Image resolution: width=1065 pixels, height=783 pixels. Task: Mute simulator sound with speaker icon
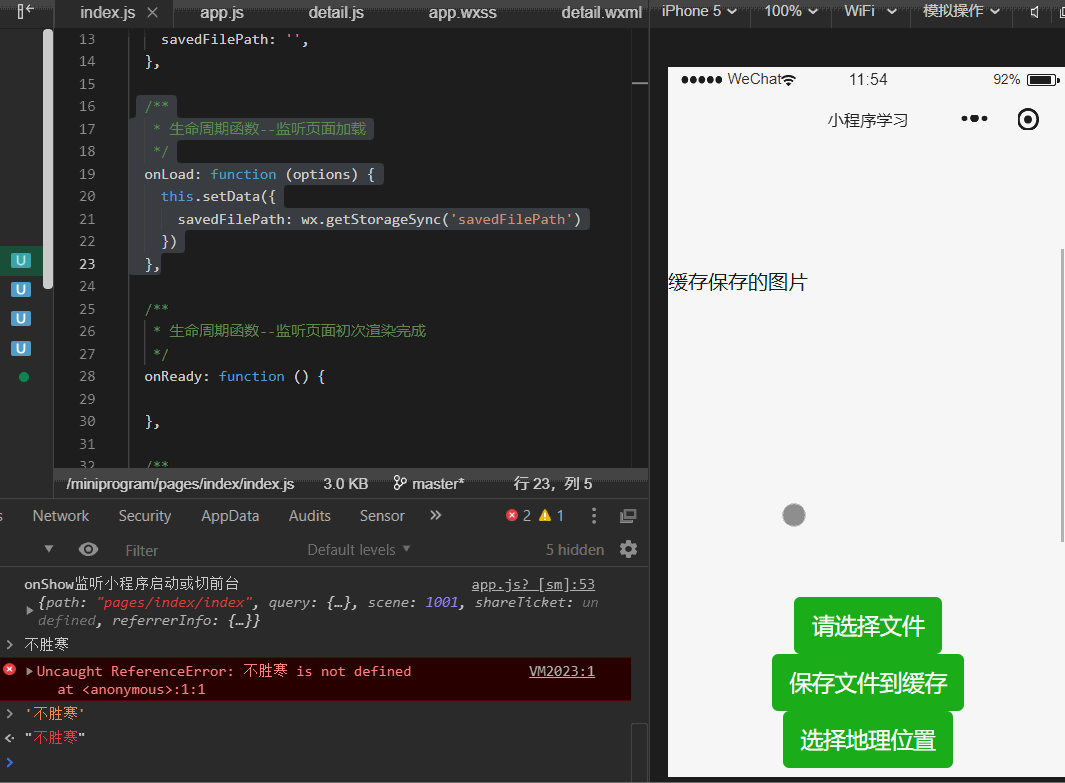click(x=1034, y=12)
